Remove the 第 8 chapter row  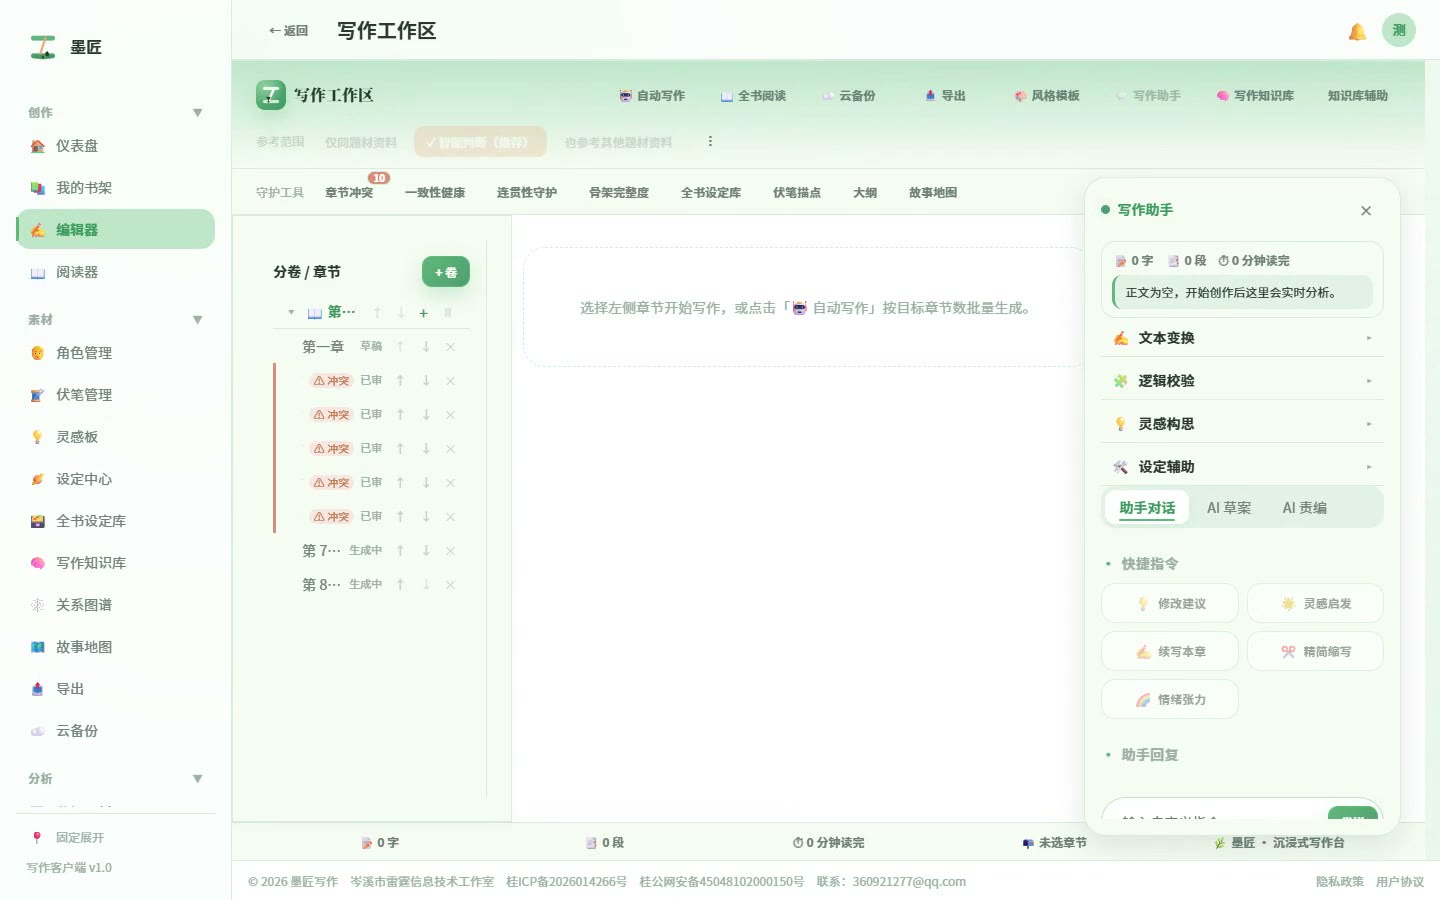pos(450,585)
